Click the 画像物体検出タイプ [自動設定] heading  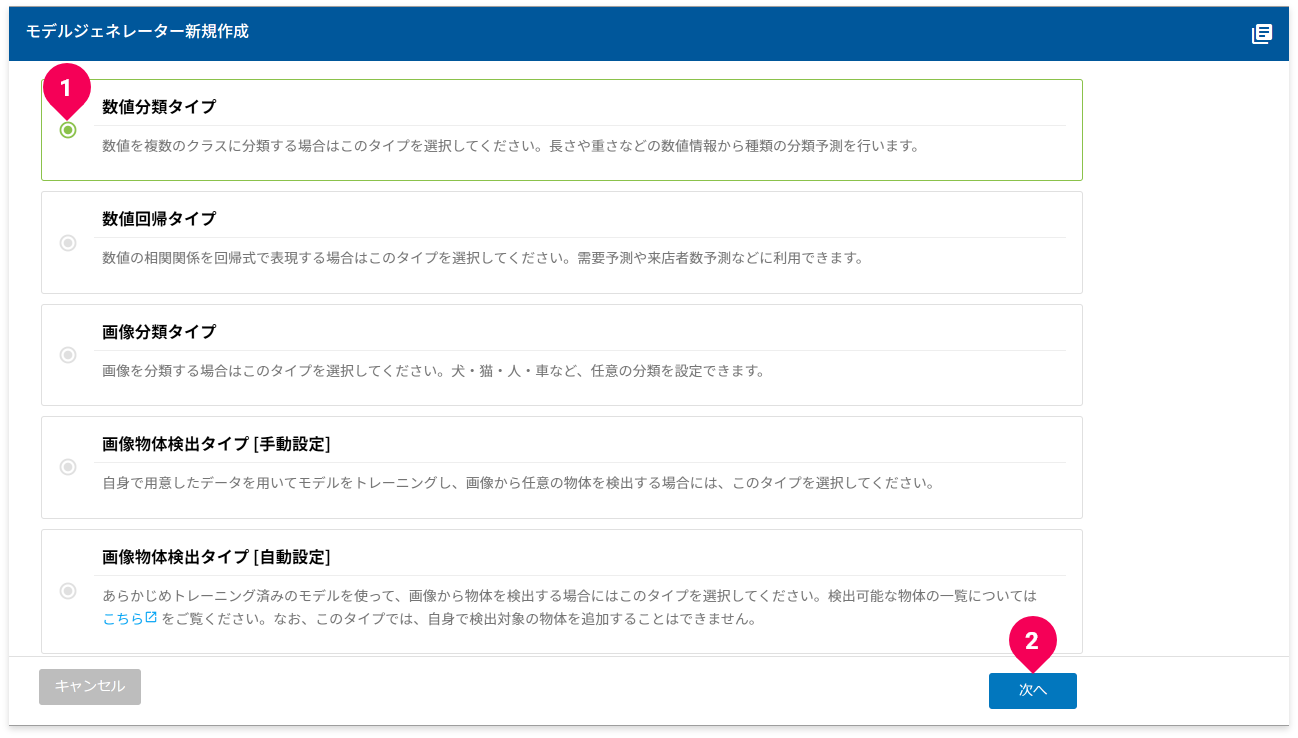pos(216,556)
